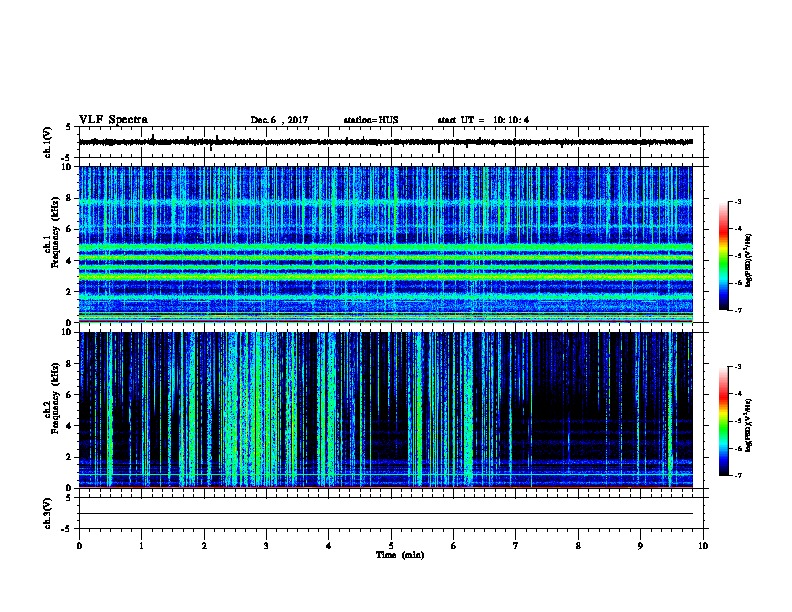
Task: Click the 'start UT = 10:10:4' header text
Action: 483,120
